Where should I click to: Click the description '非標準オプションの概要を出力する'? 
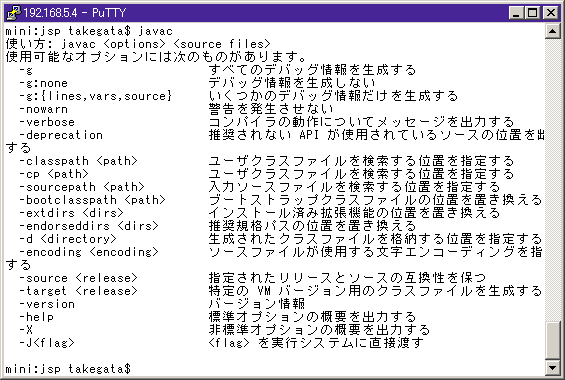[x=320, y=330]
